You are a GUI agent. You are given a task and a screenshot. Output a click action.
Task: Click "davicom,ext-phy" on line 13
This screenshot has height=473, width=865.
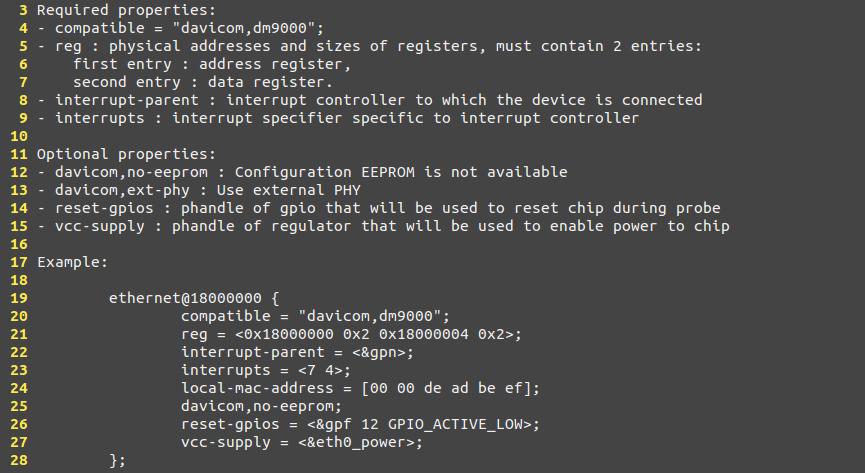tap(122, 190)
